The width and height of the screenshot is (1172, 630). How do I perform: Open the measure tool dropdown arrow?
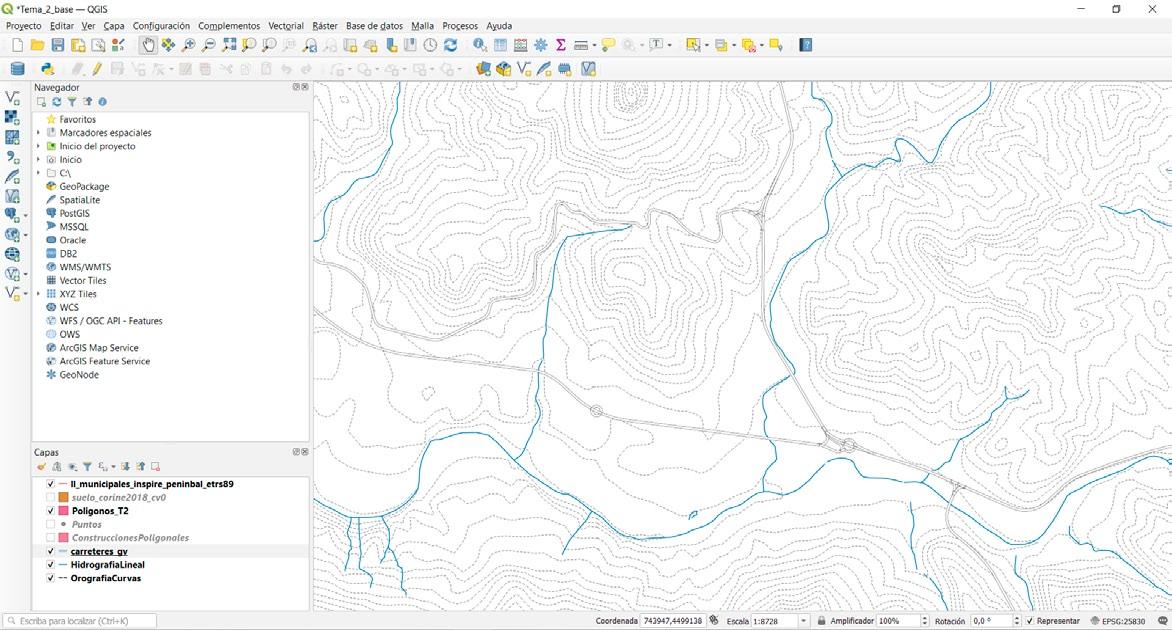pos(594,46)
